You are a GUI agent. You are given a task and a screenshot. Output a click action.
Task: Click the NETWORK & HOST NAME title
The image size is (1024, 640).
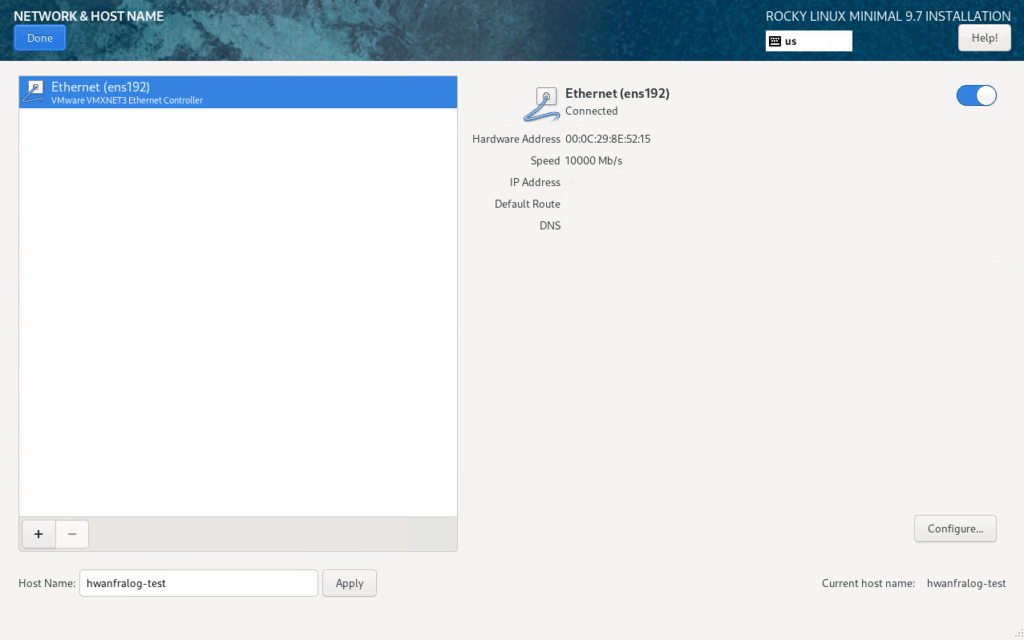(x=89, y=16)
